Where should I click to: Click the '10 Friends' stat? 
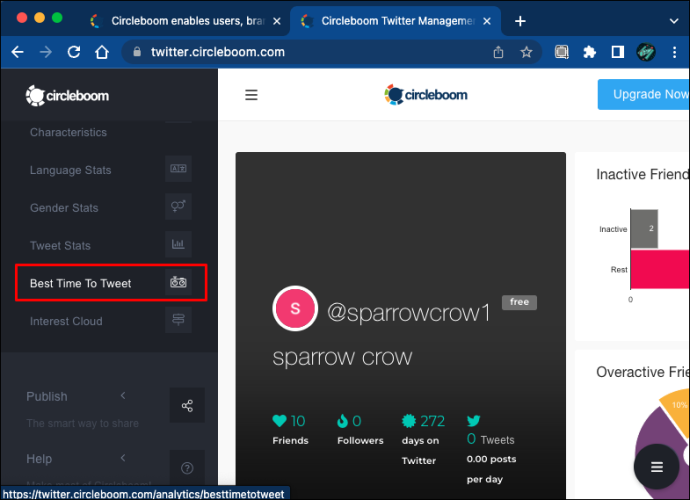290,430
